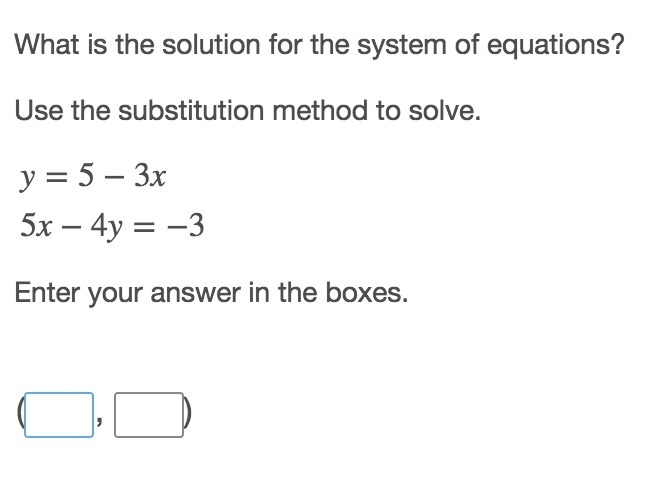Click the 'Use the substitution method' instruction
Viewport: 650px width, 478px height.
coord(248,111)
